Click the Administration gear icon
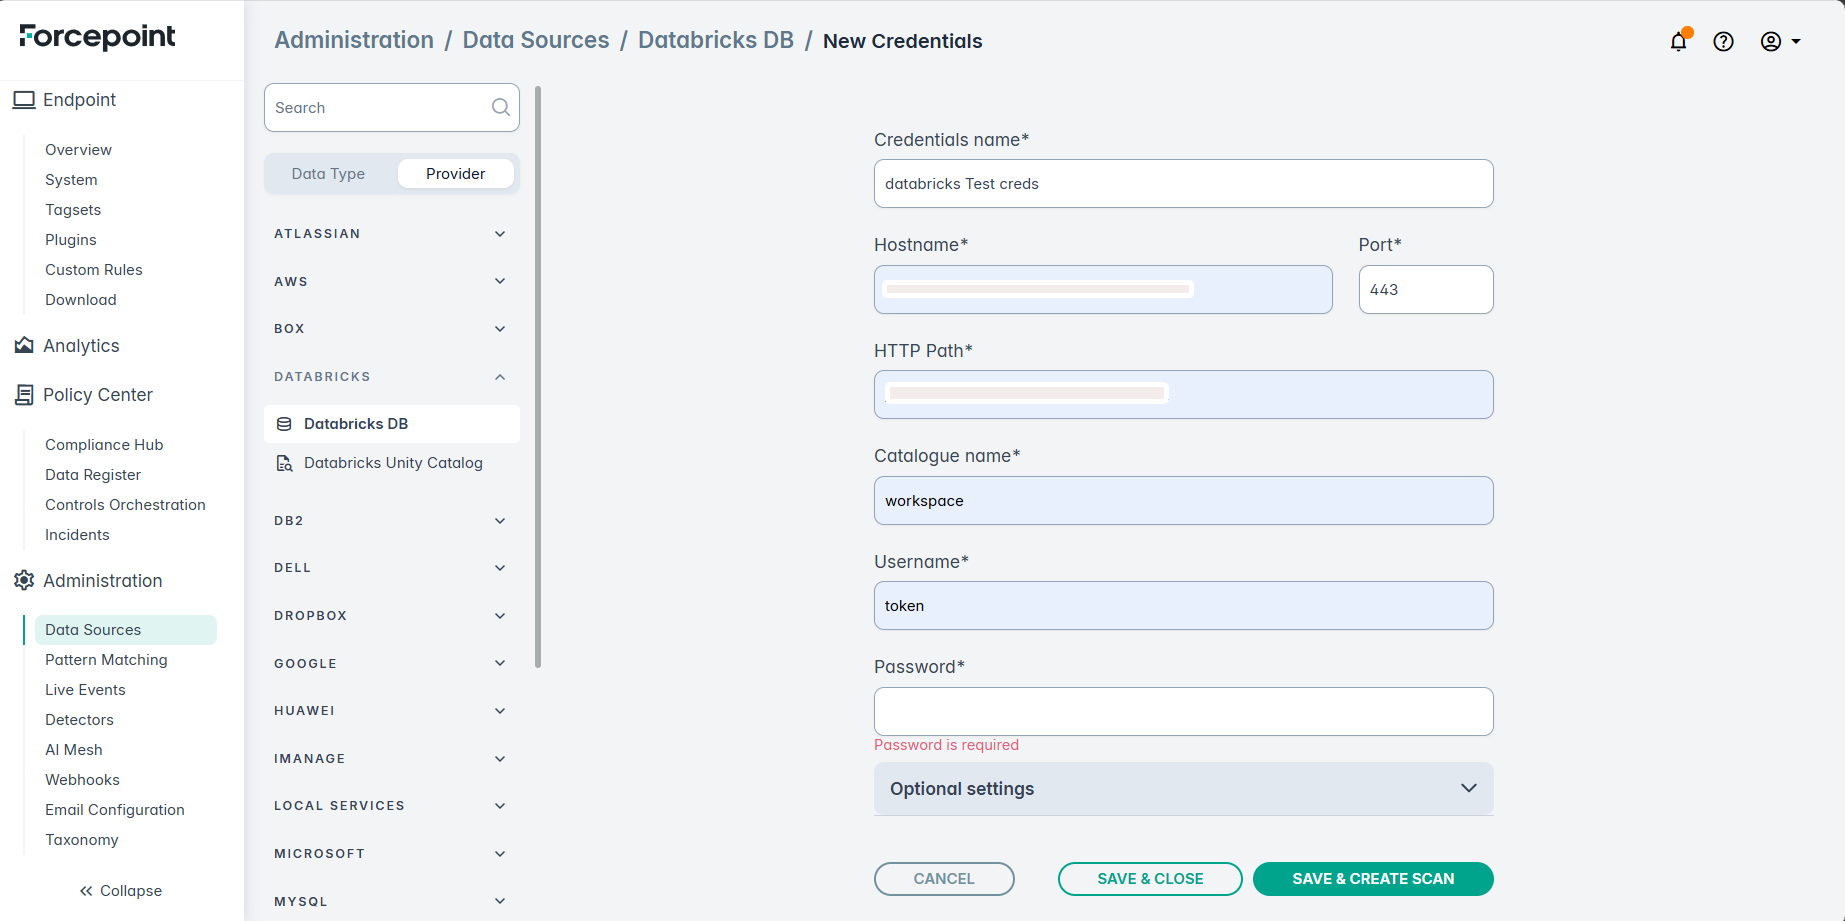 pos(24,581)
